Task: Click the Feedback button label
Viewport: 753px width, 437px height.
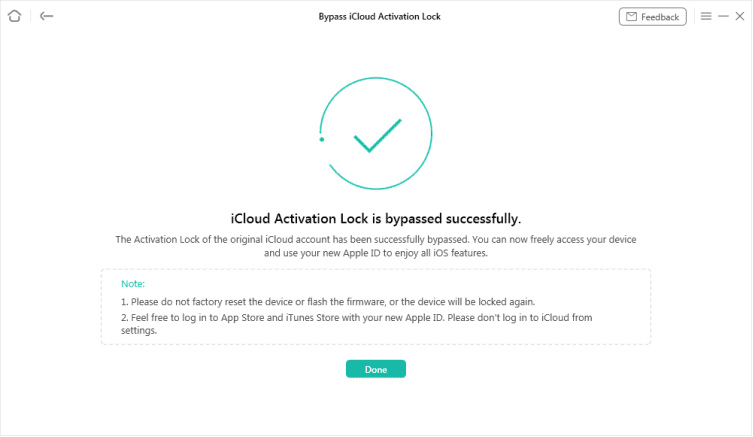Action: [x=660, y=17]
